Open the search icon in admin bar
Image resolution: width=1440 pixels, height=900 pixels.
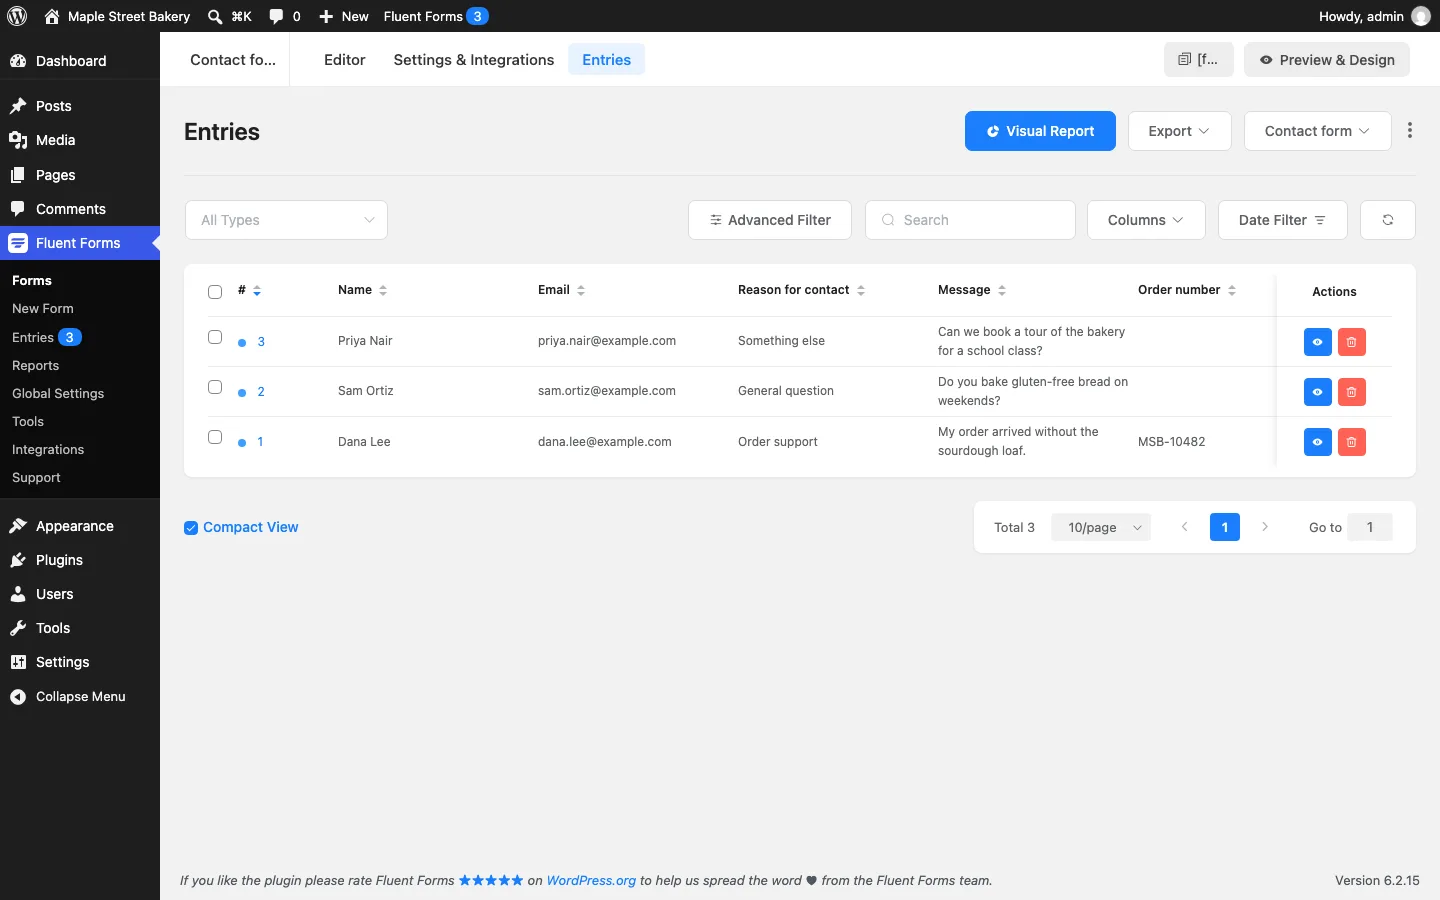coord(215,16)
